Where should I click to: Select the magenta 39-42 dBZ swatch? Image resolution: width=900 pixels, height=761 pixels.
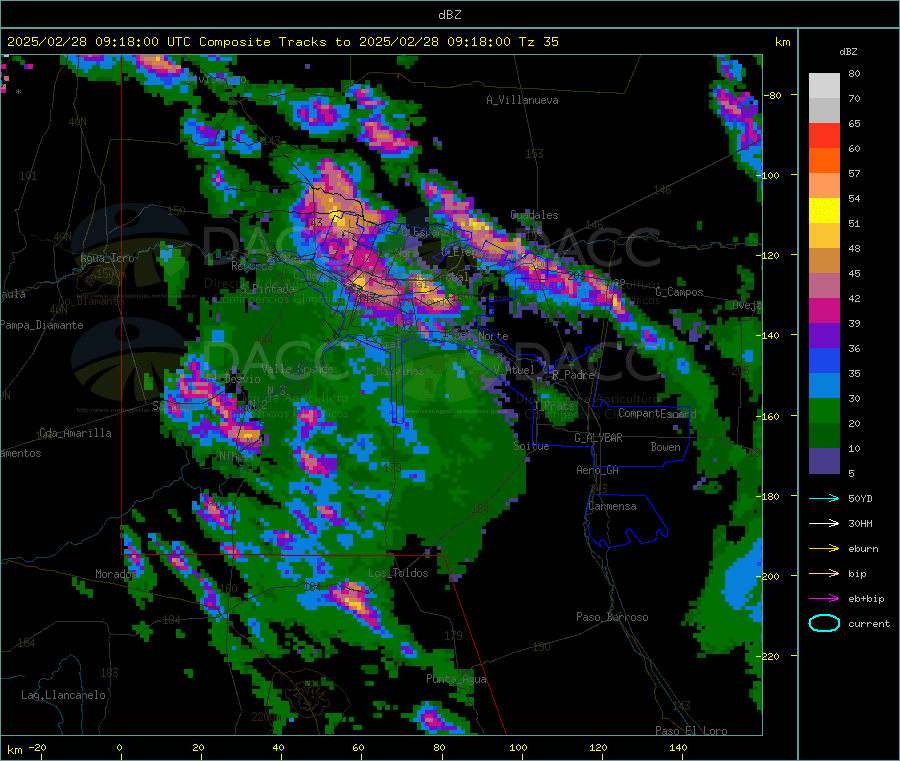[824, 310]
